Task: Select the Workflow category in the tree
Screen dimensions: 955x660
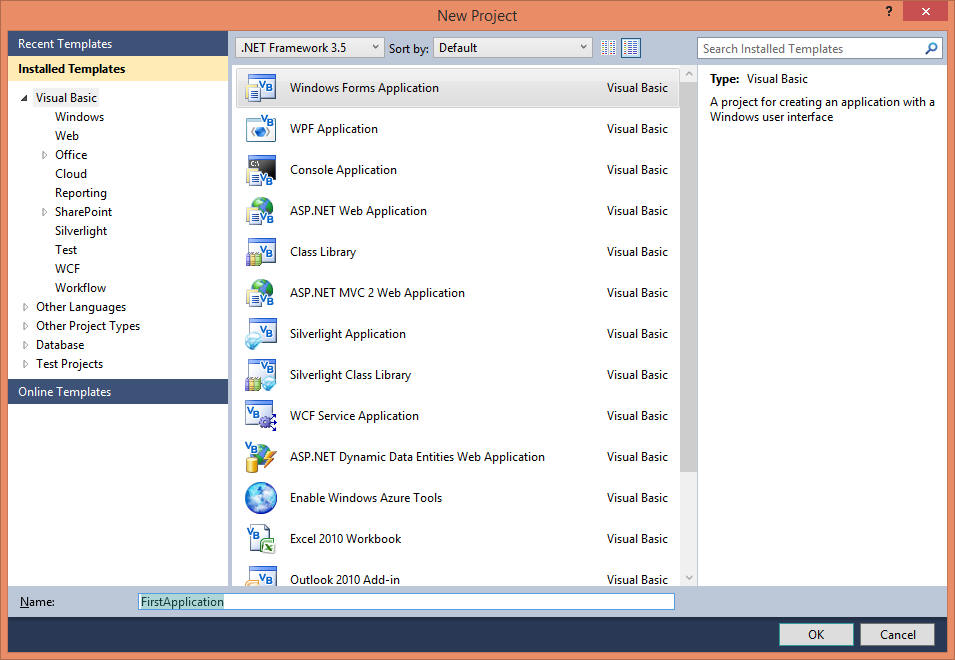Action: point(80,288)
